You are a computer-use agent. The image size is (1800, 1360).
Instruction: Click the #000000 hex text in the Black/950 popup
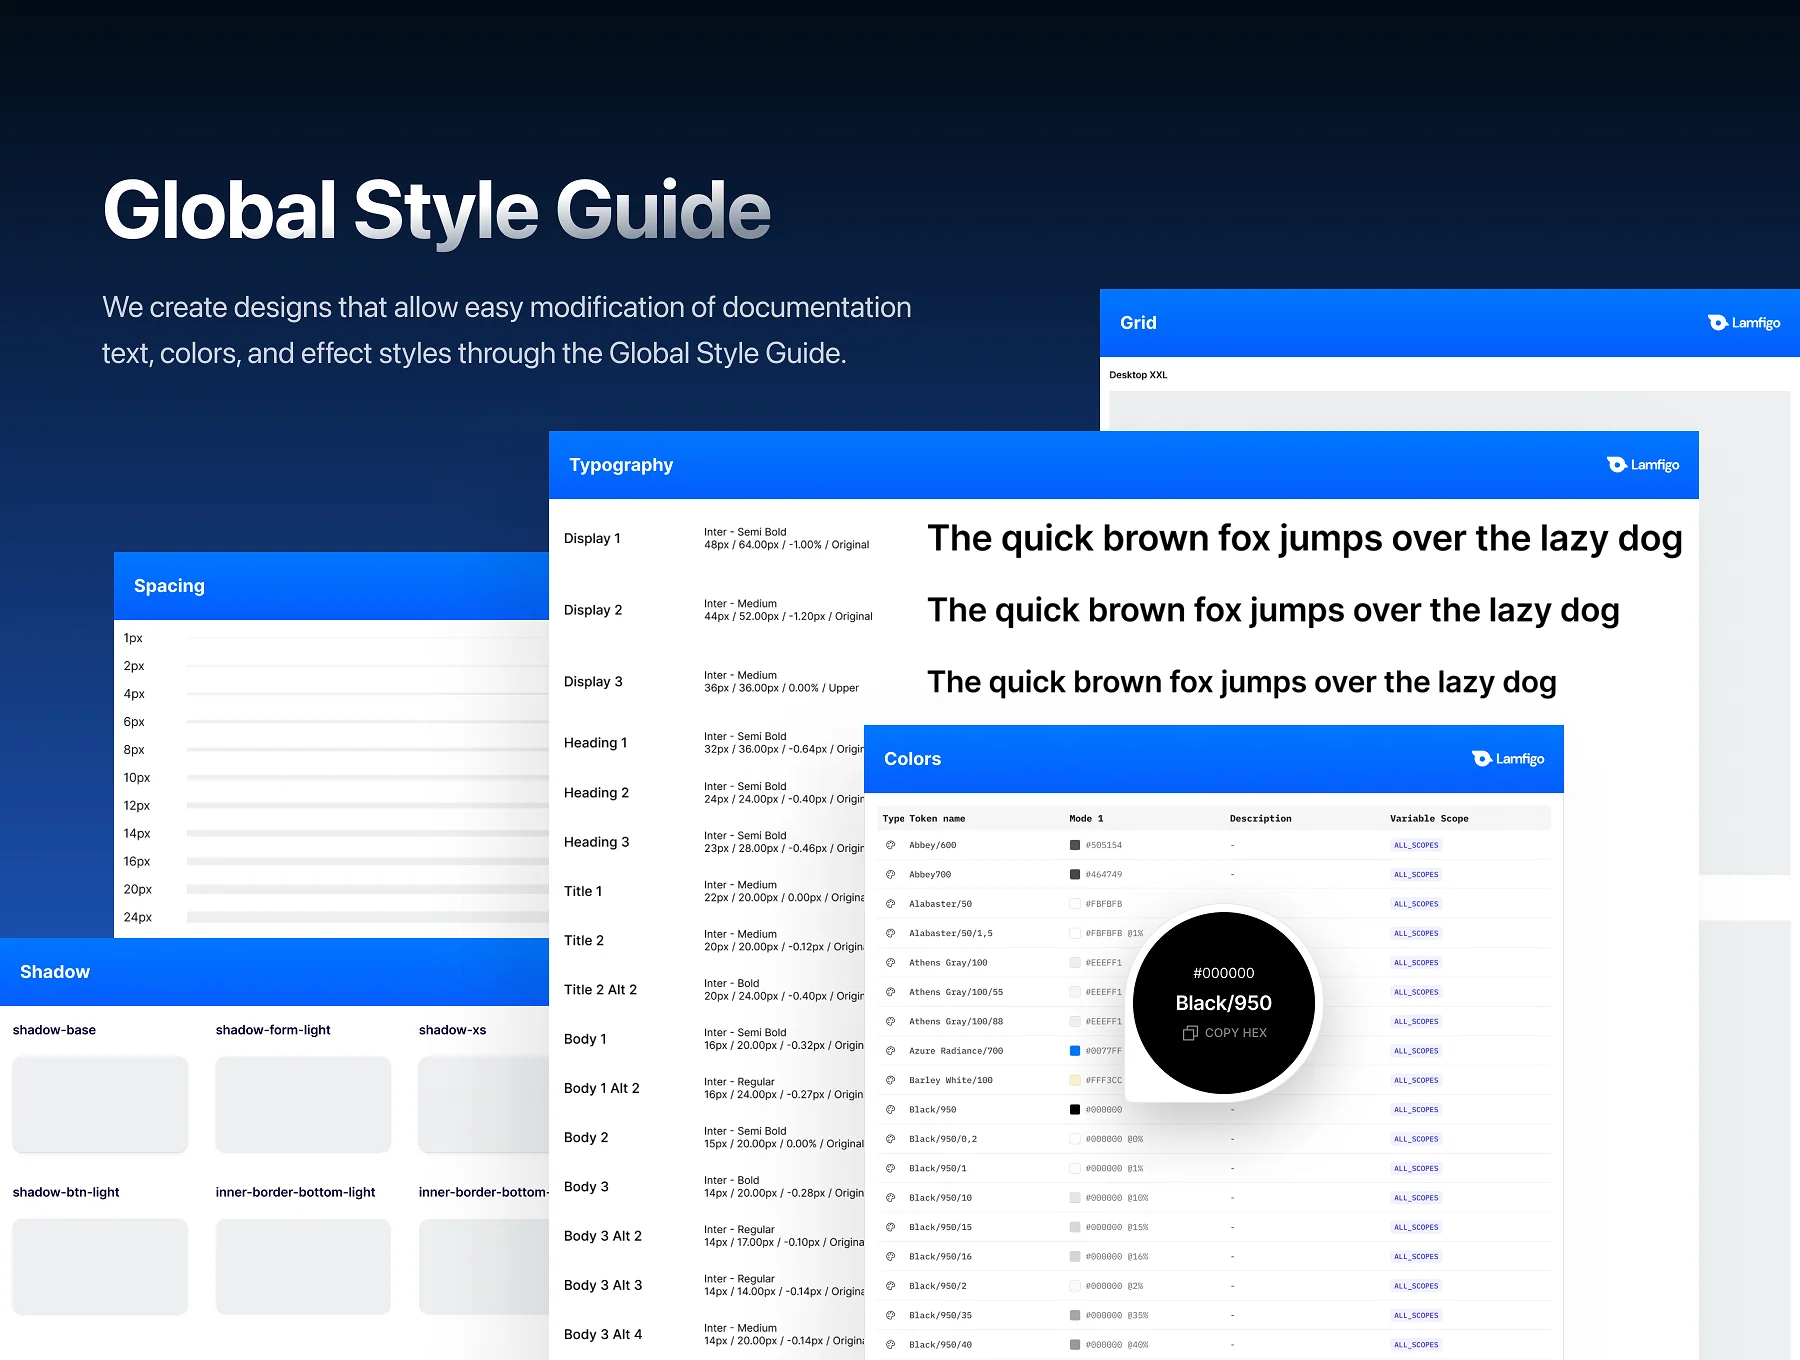(1224, 973)
